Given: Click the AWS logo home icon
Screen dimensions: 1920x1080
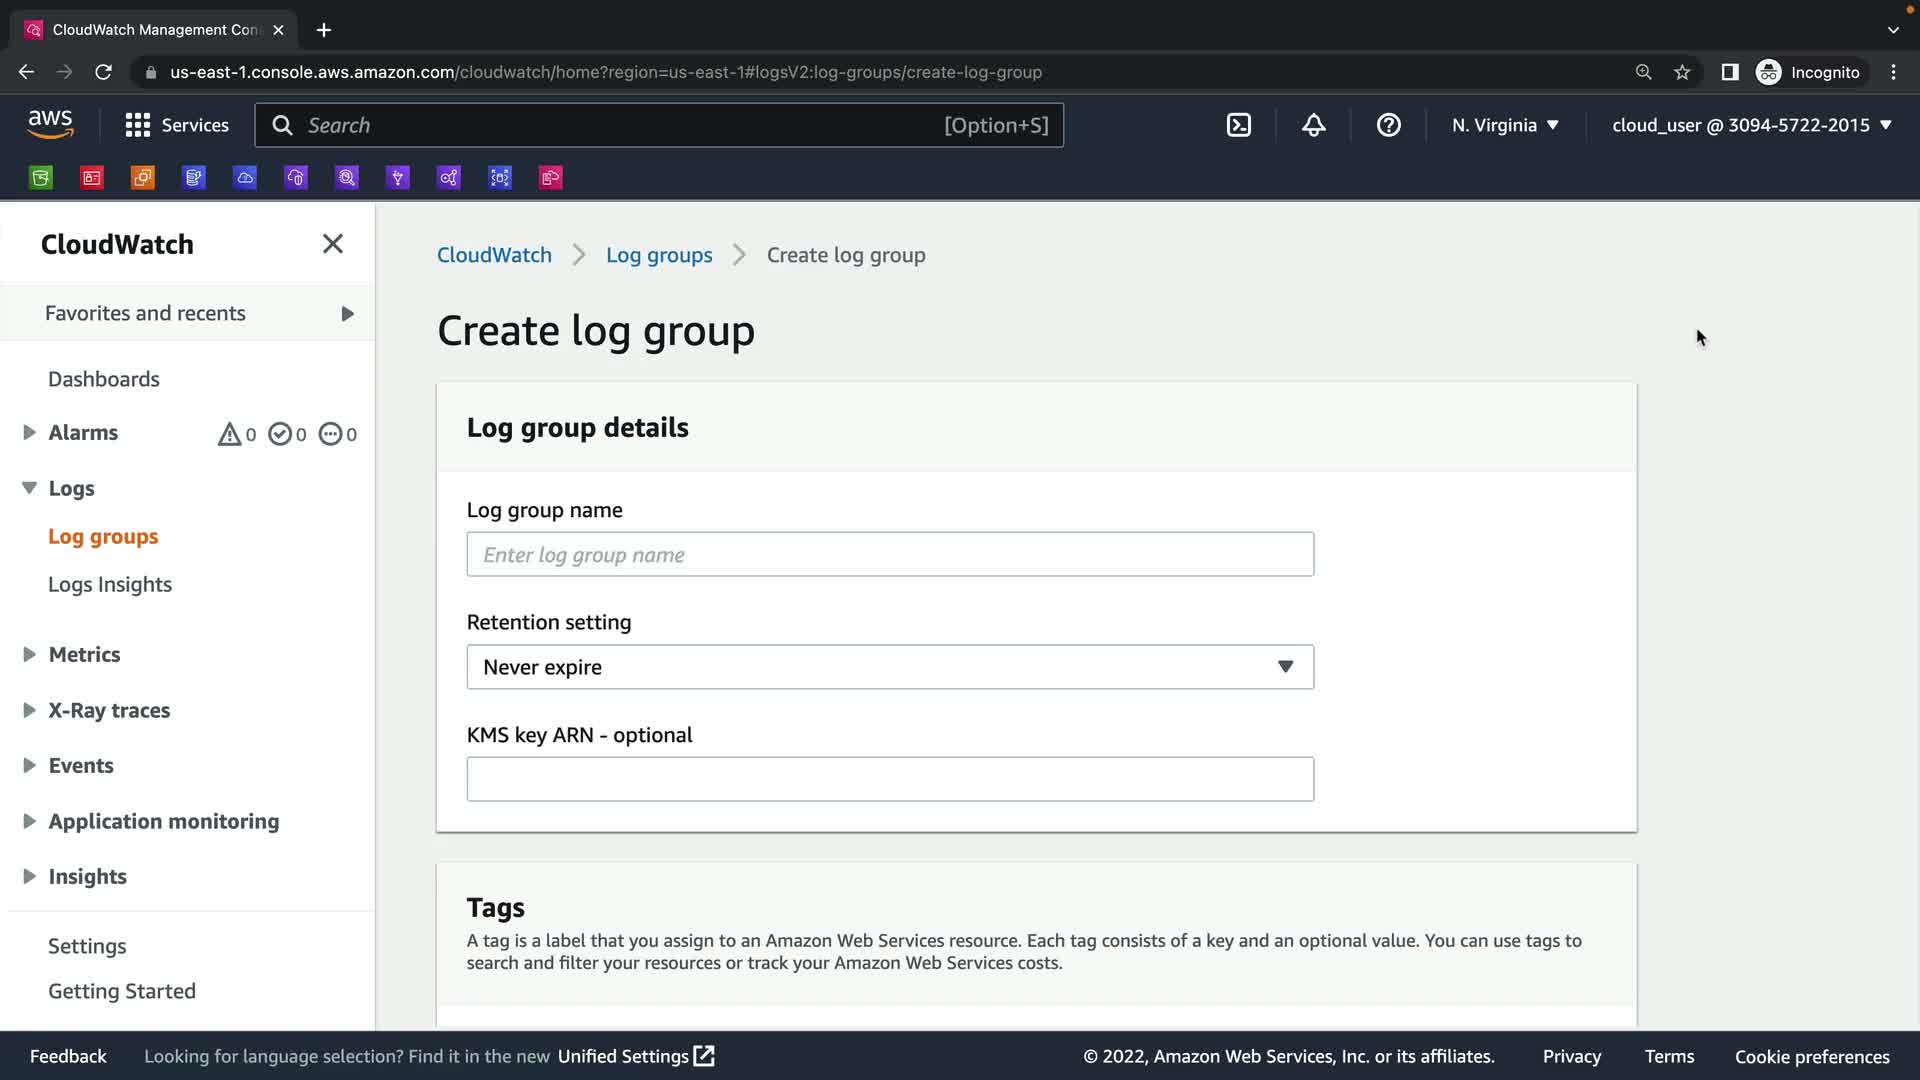Looking at the screenshot, I should coord(50,125).
